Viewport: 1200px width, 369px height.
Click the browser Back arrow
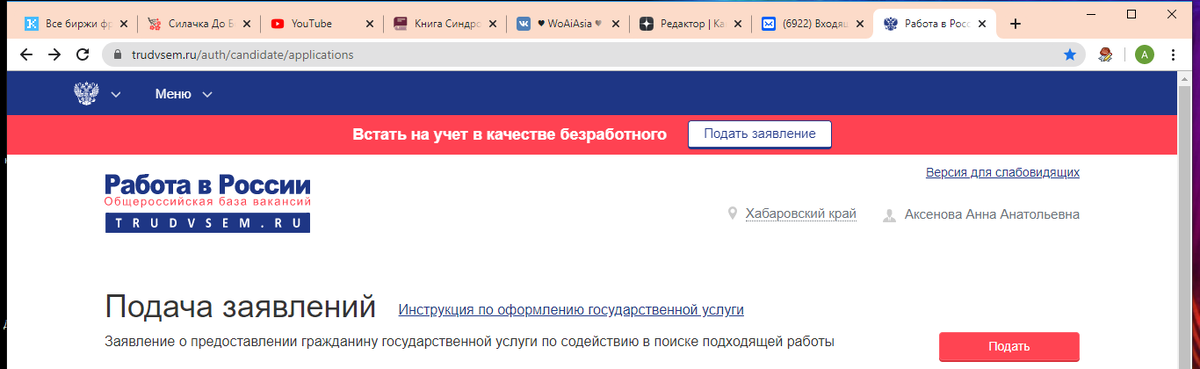[x=27, y=55]
